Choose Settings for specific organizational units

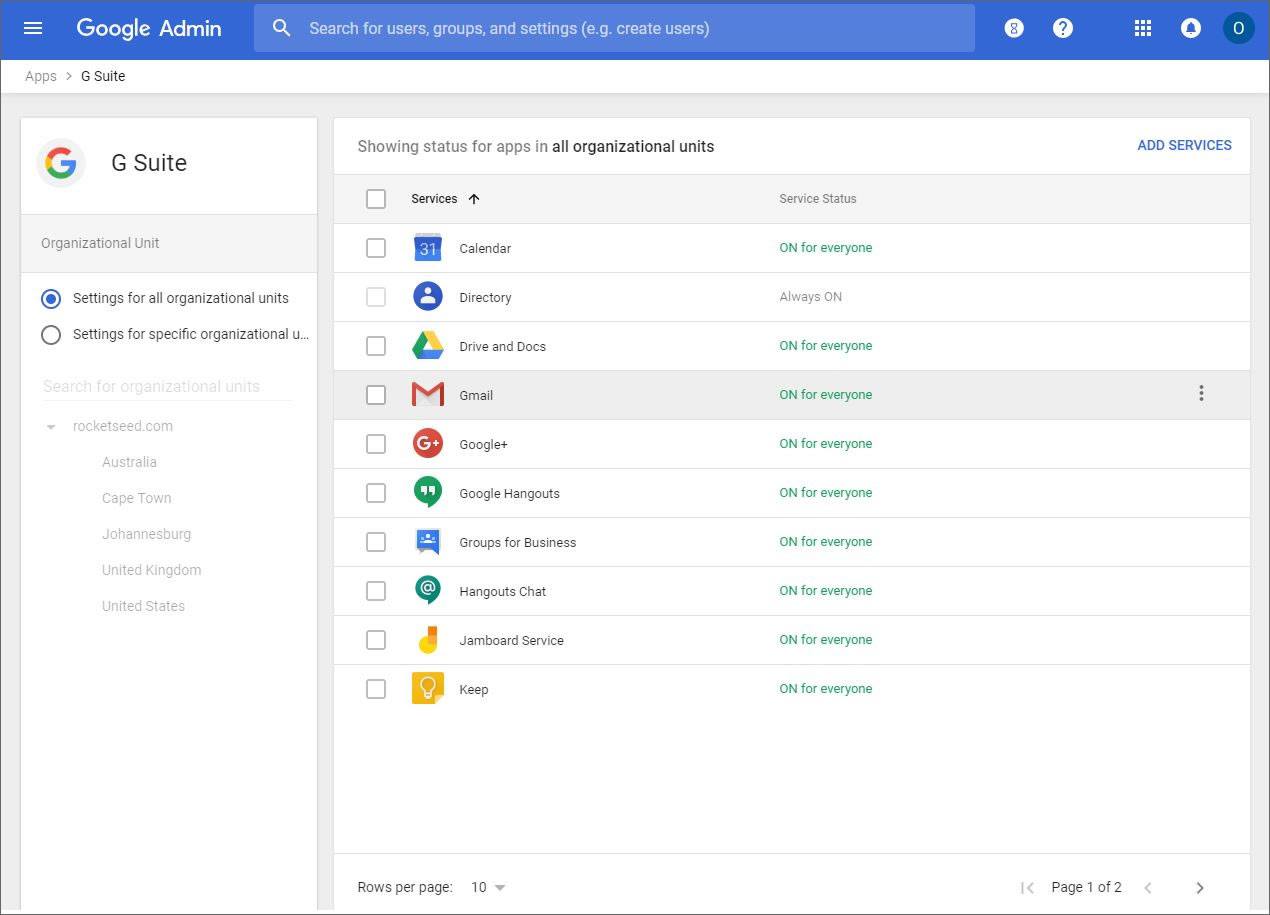[x=51, y=335]
